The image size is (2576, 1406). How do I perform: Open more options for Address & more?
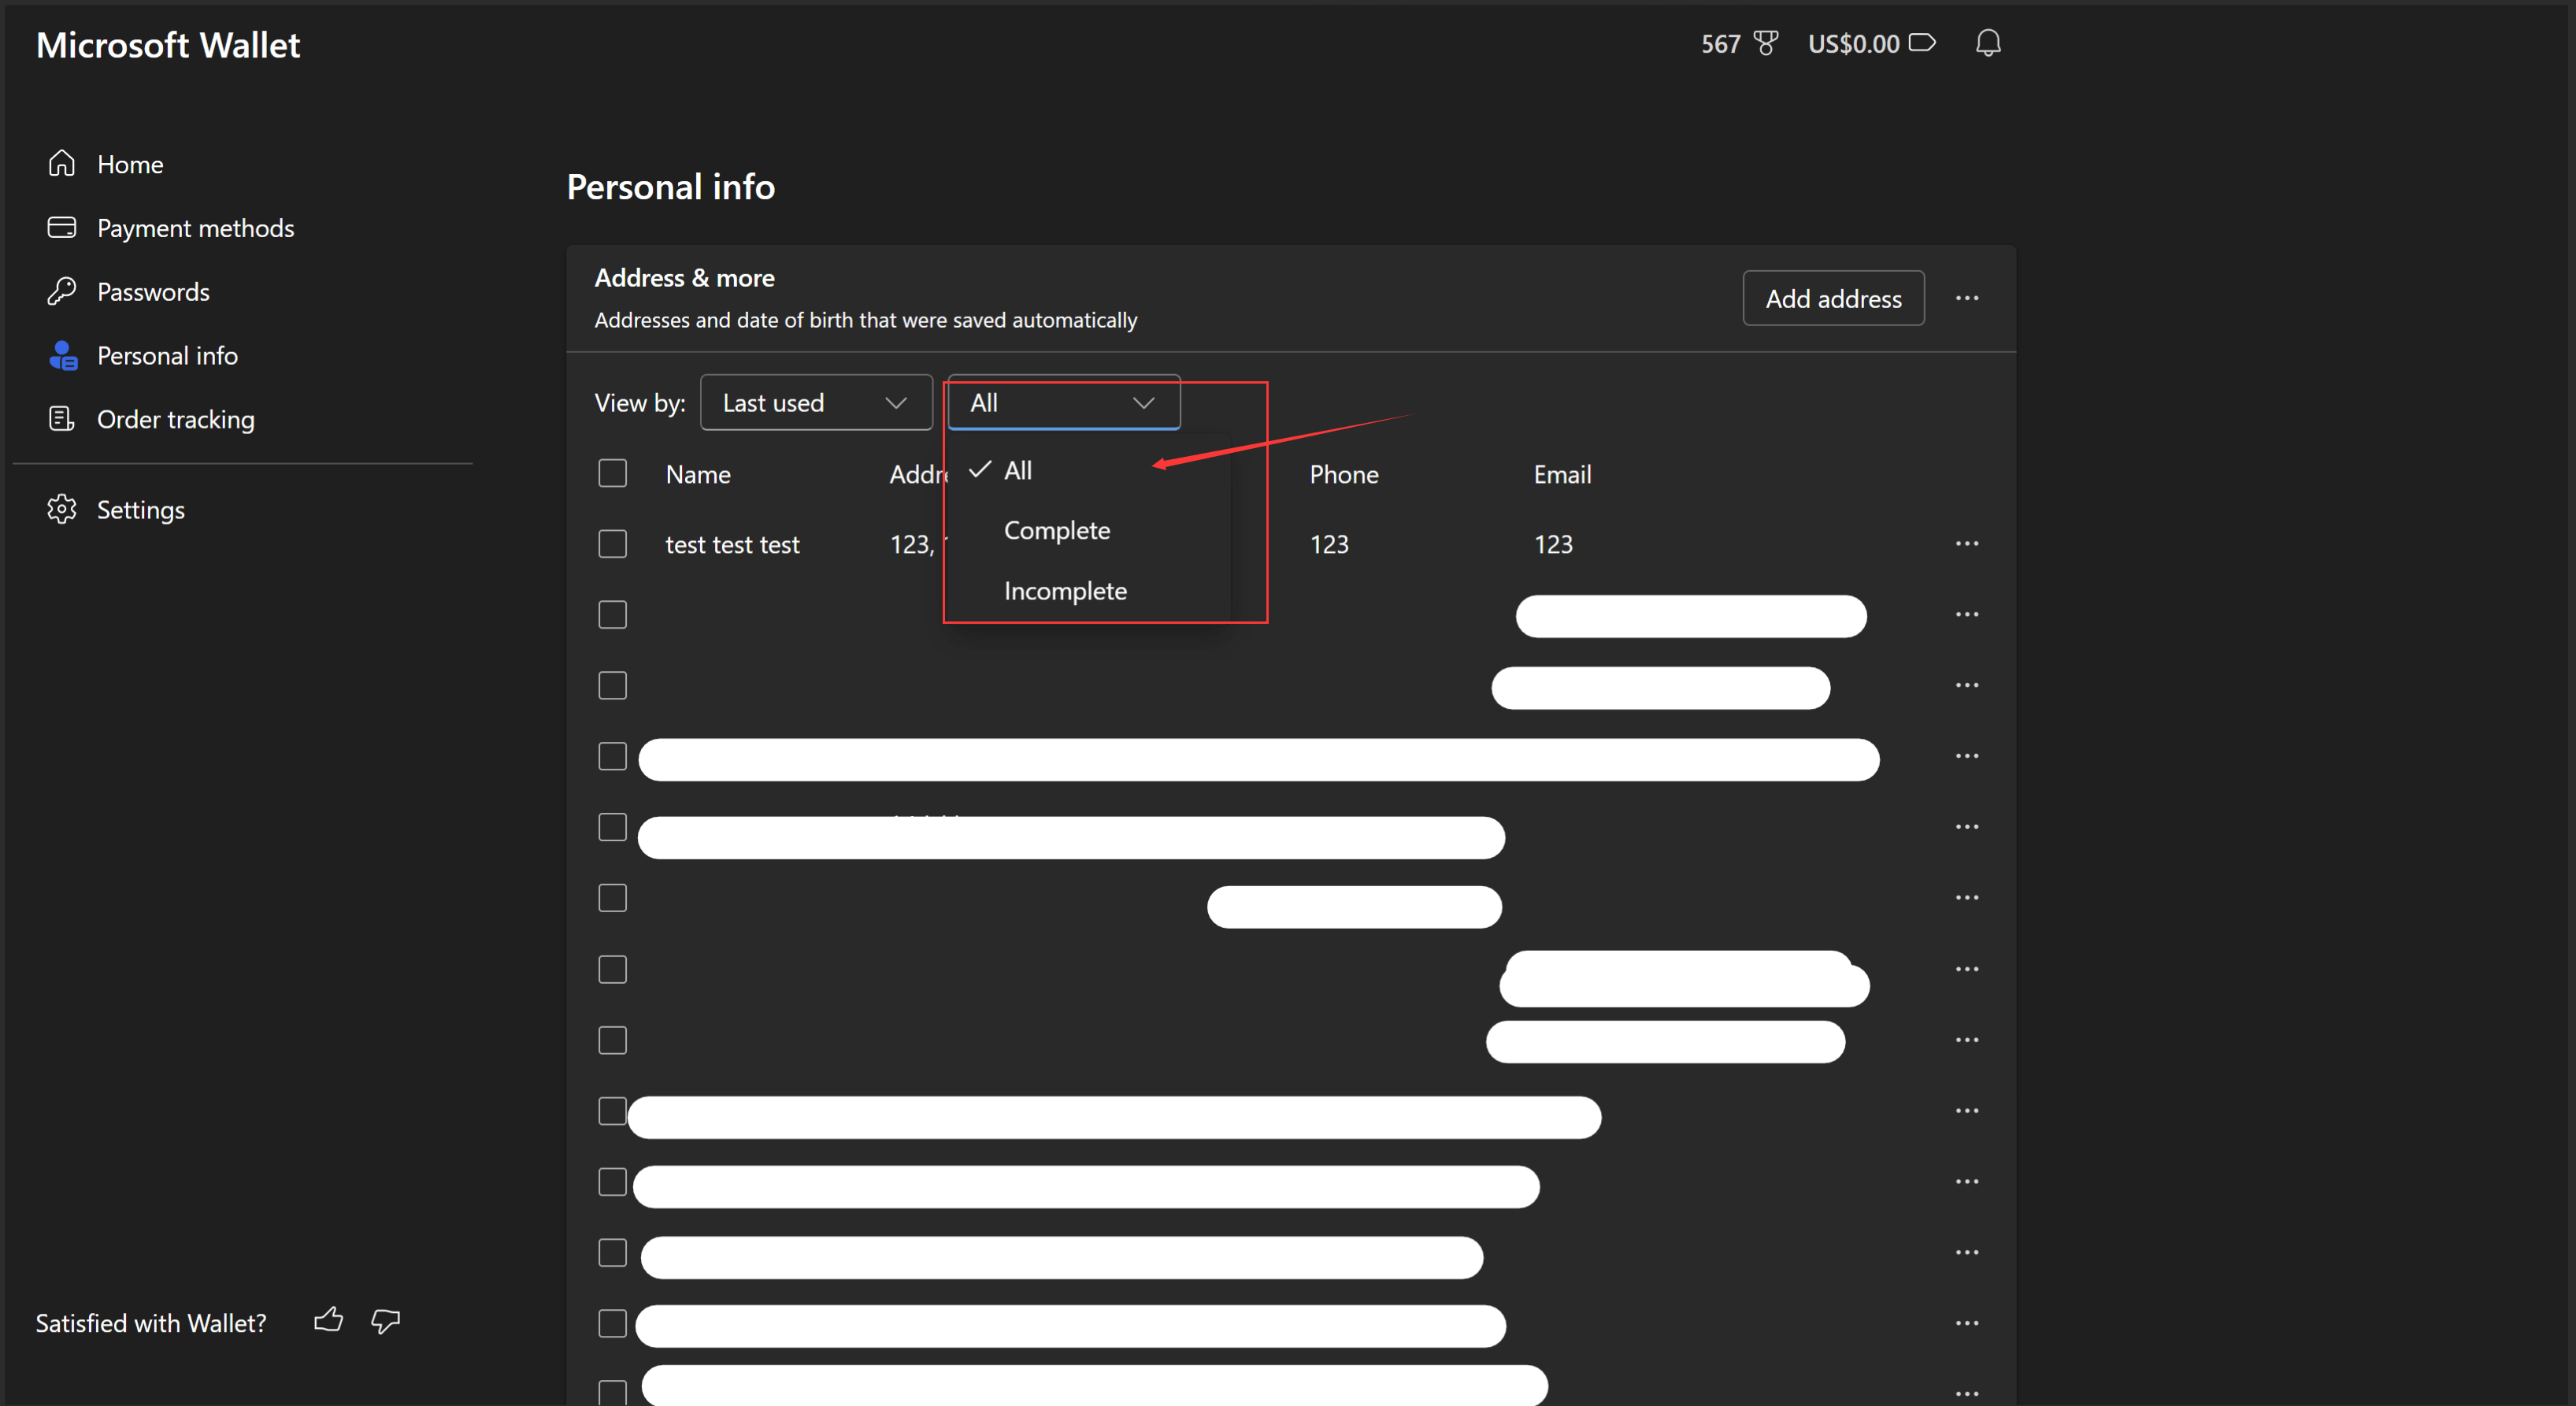(1966, 298)
